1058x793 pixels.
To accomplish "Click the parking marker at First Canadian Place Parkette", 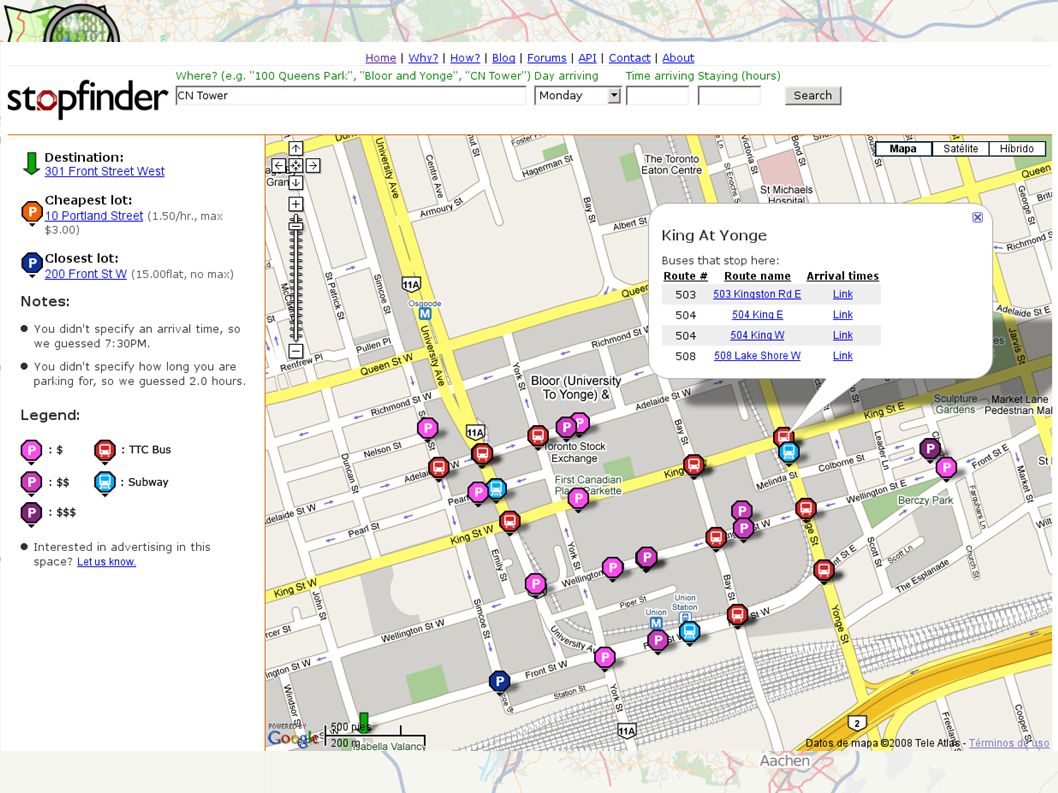I will [x=578, y=499].
